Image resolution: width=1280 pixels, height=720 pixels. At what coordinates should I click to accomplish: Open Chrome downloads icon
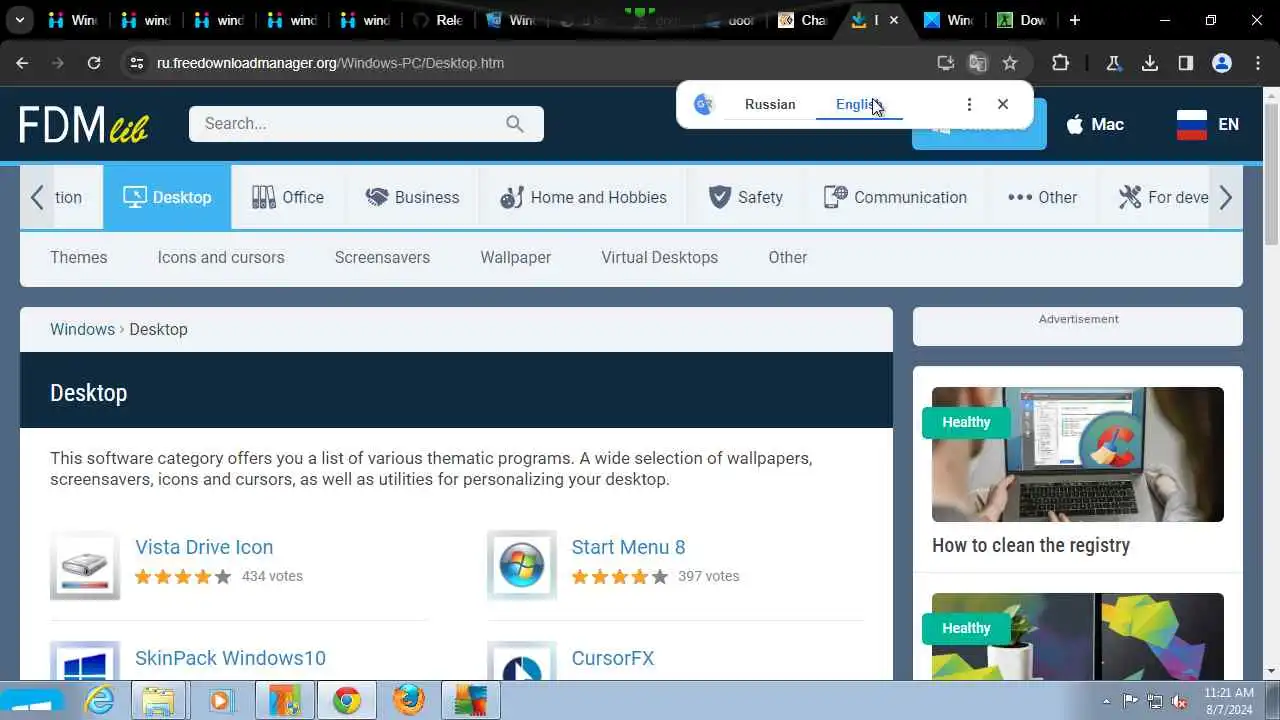click(x=1150, y=63)
